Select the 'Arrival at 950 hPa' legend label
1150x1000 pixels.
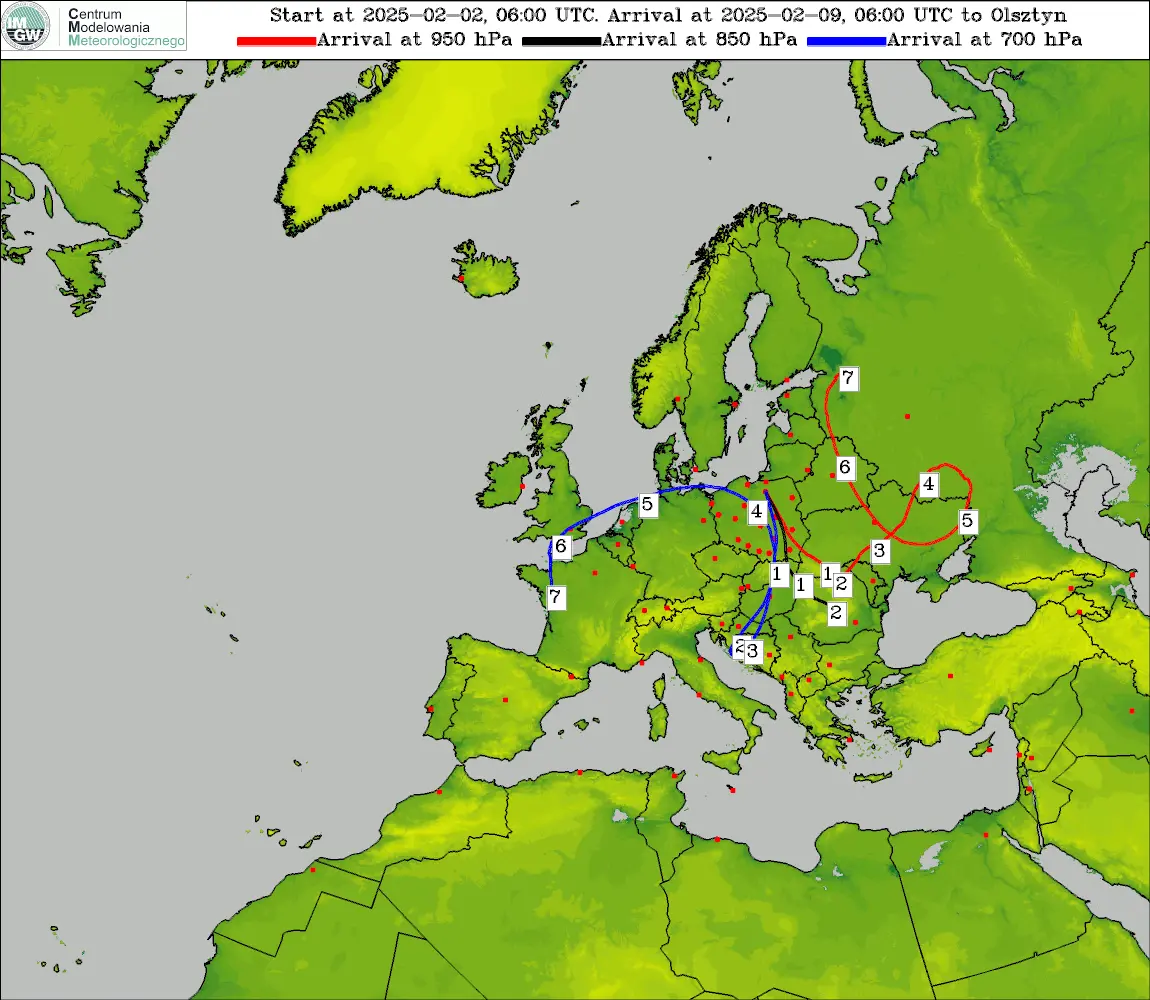click(414, 40)
